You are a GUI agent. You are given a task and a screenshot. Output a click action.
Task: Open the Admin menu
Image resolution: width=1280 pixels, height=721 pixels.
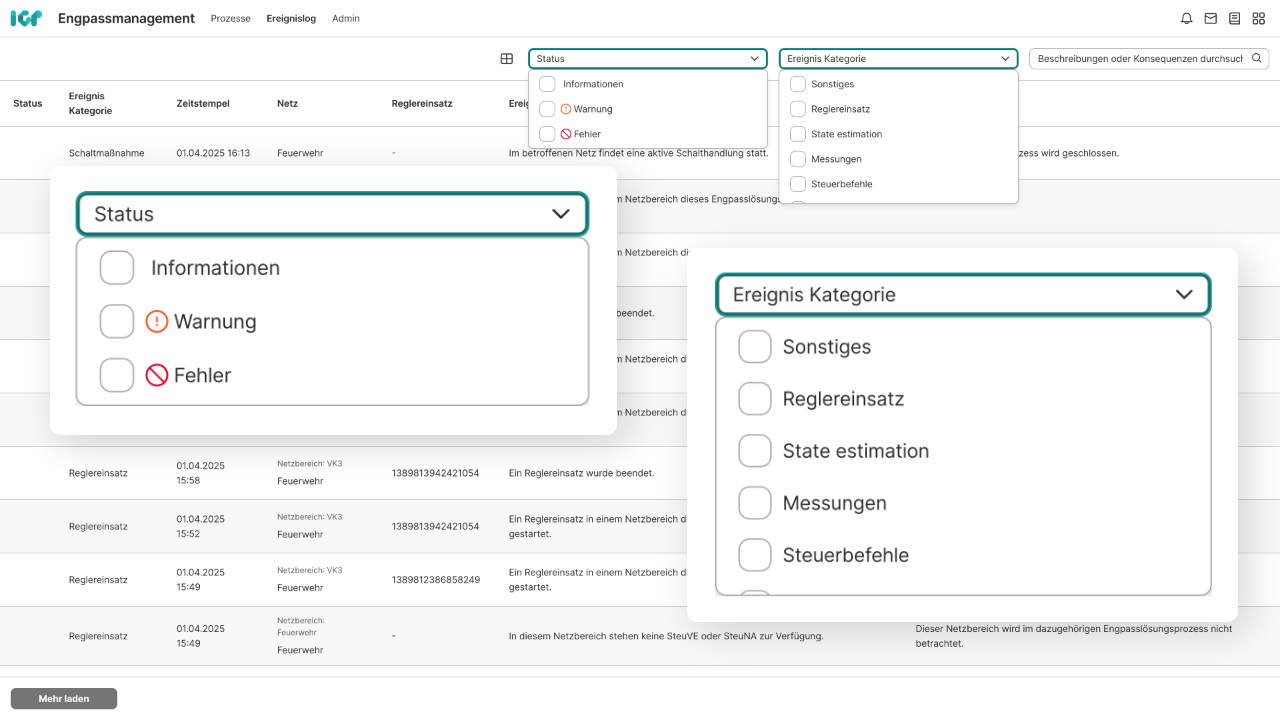(346, 19)
